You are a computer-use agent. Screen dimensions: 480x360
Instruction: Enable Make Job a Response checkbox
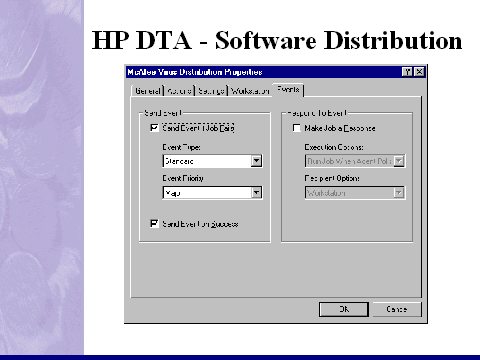tap(296, 128)
